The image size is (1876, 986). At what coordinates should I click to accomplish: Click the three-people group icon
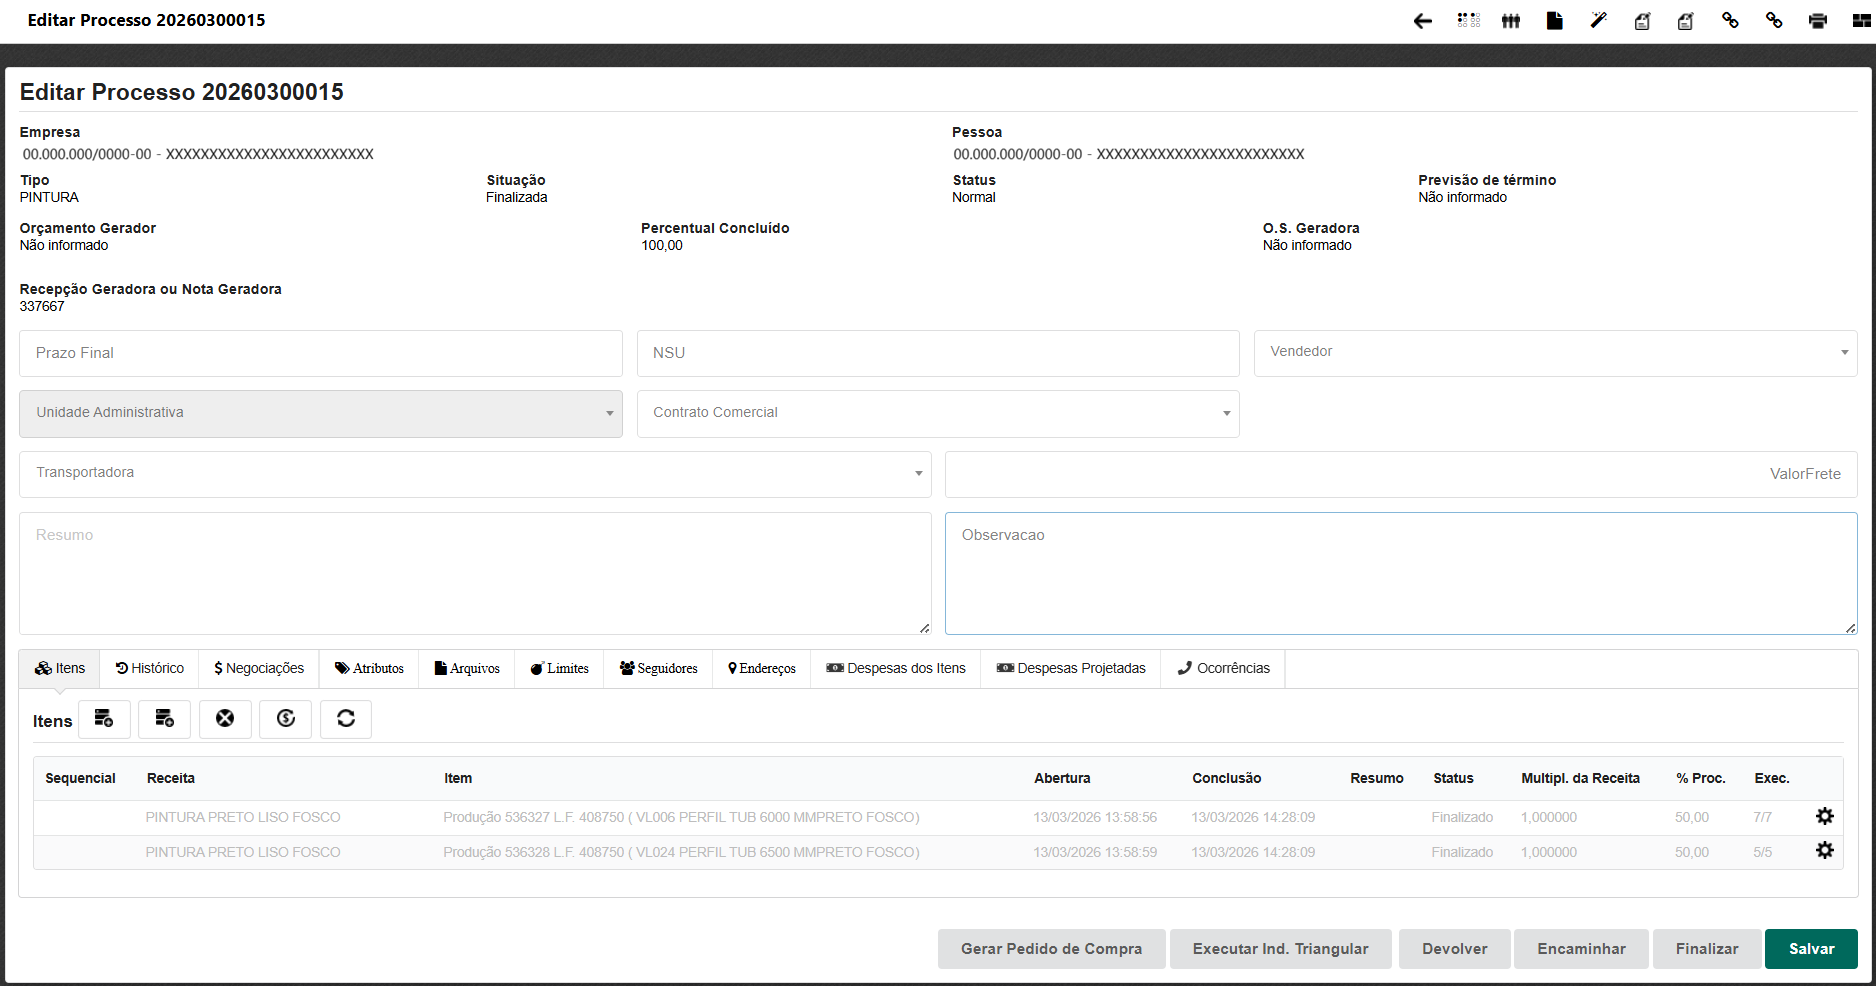1510,21
